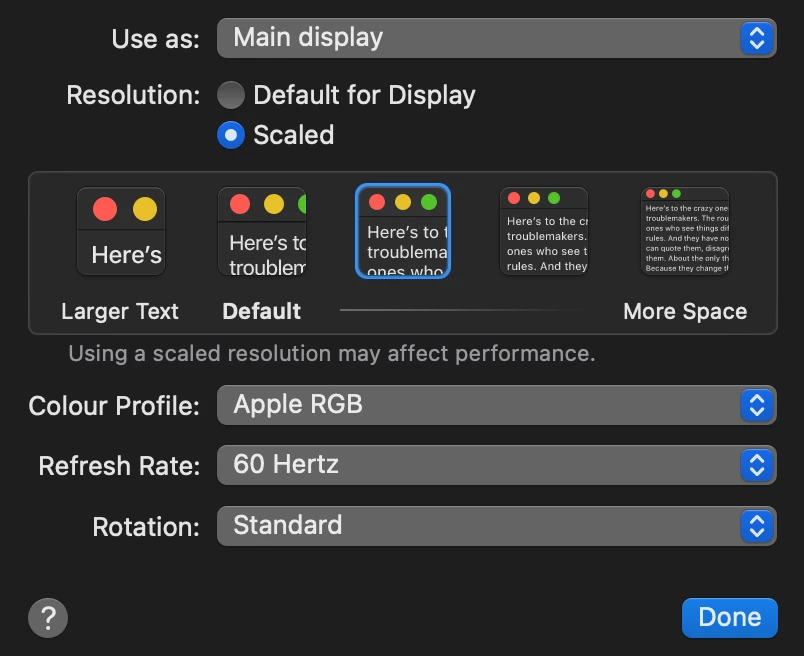Select the fourth resolution preview thumbnail

click(544, 232)
